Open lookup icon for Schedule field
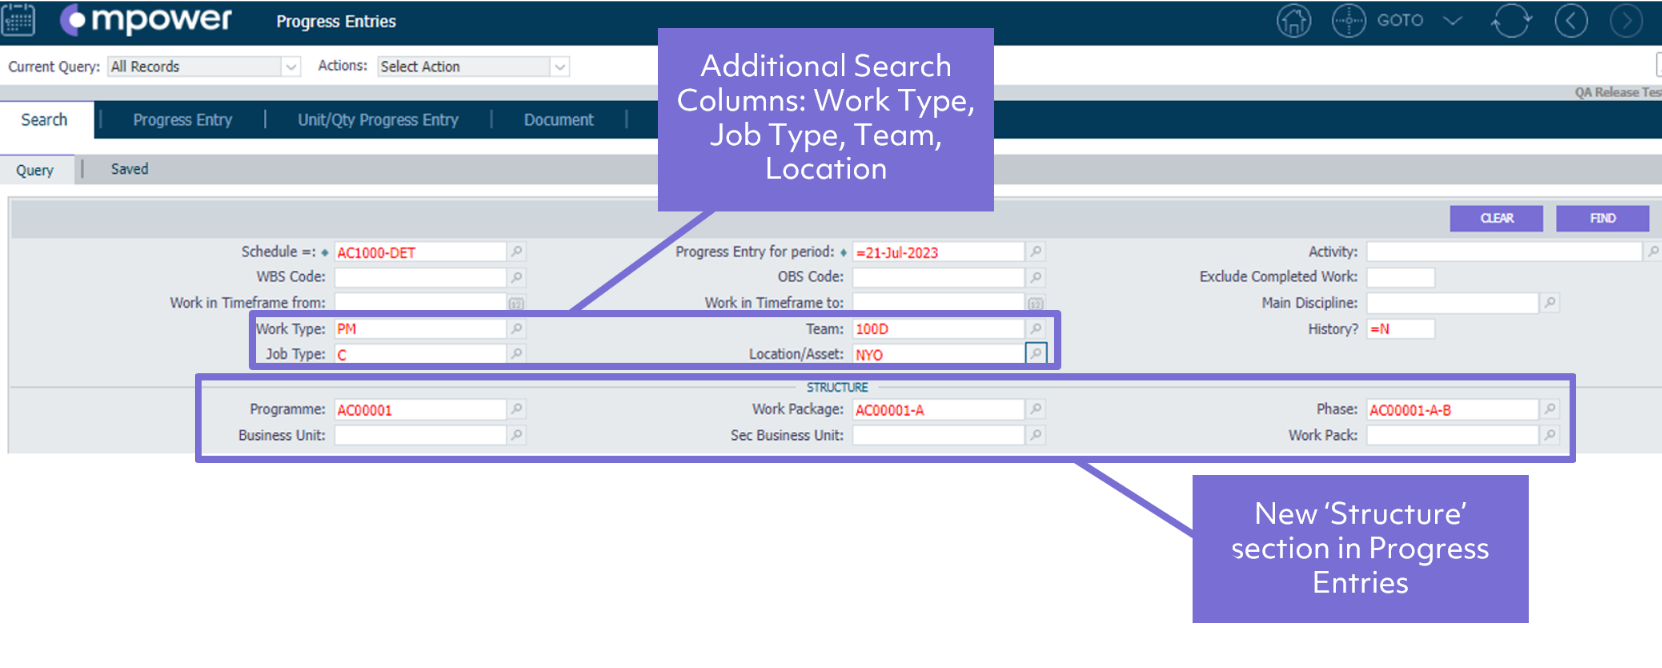1662x668 pixels. (516, 252)
